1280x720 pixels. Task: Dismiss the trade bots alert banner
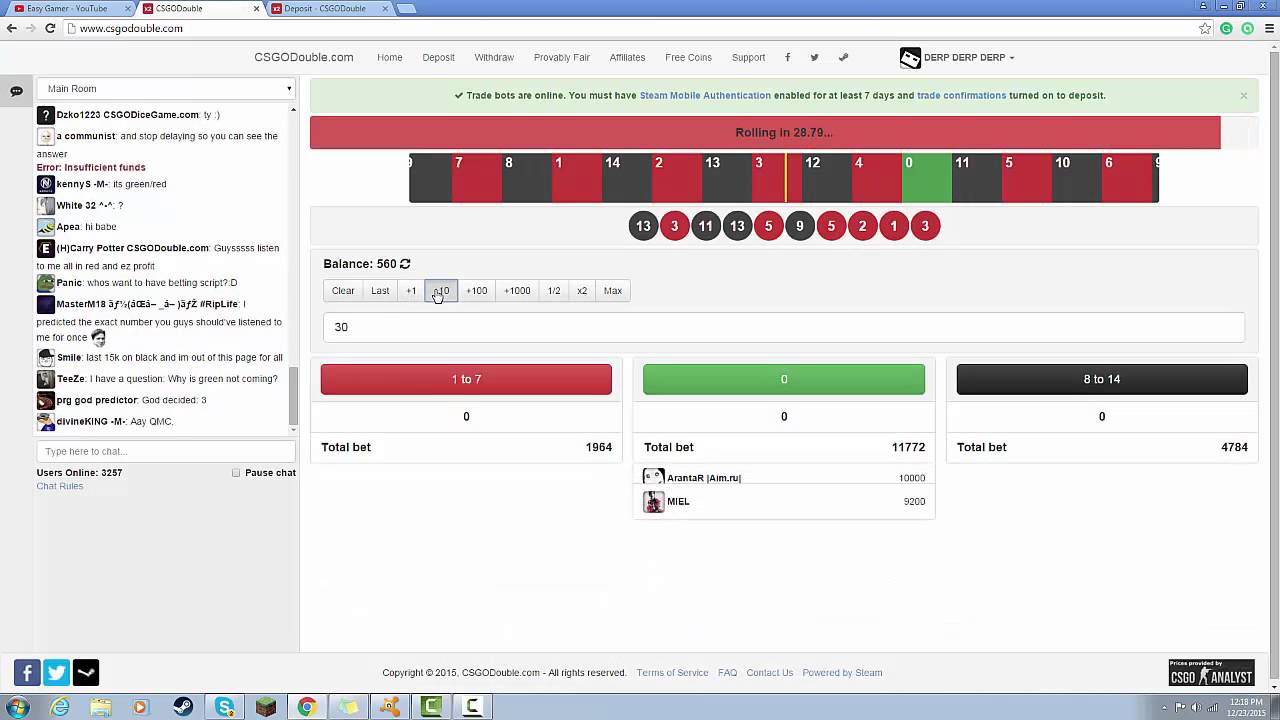[1243, 96]
